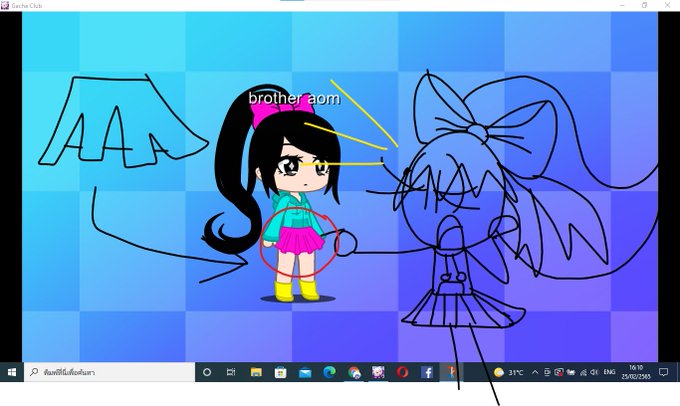
Task: Launch Opera browser from the taskbar
Action: tap(402, 372)
